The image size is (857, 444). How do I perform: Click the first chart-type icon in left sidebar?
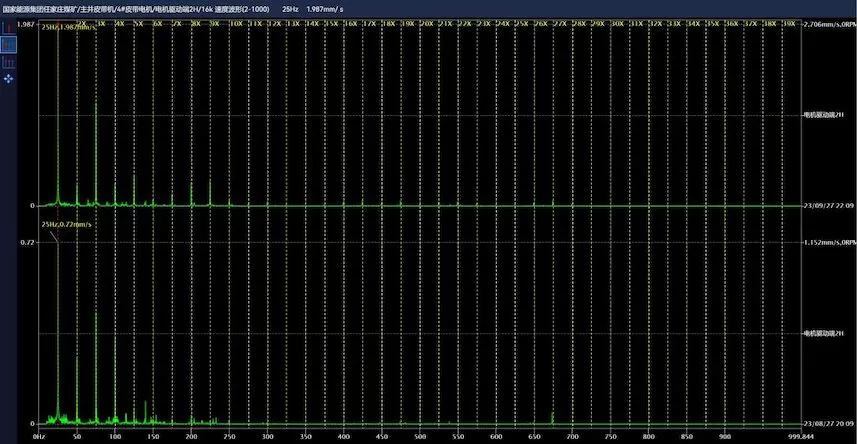10,27
